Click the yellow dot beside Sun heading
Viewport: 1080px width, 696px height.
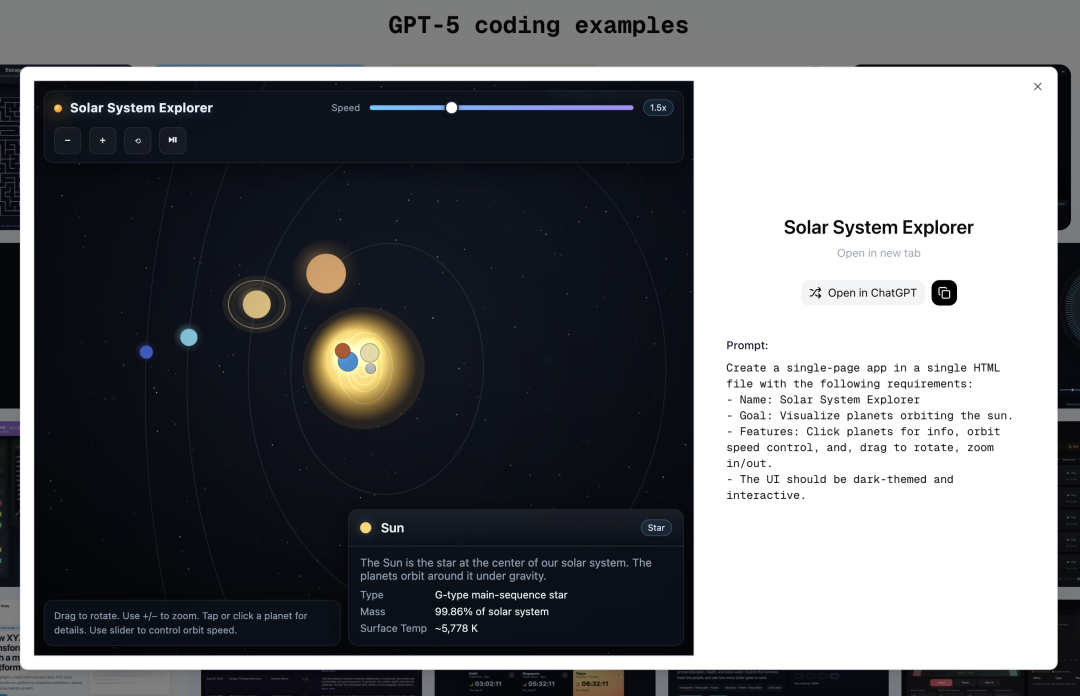(366, 528)
